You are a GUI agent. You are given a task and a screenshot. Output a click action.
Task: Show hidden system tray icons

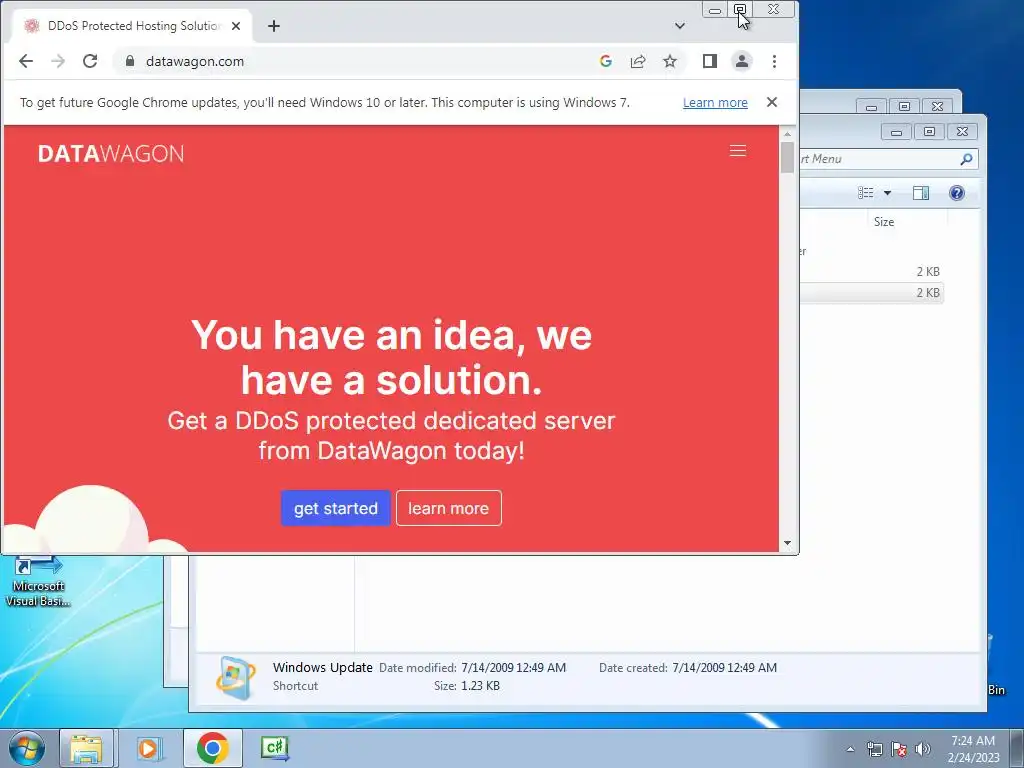[x=850, y=749]
